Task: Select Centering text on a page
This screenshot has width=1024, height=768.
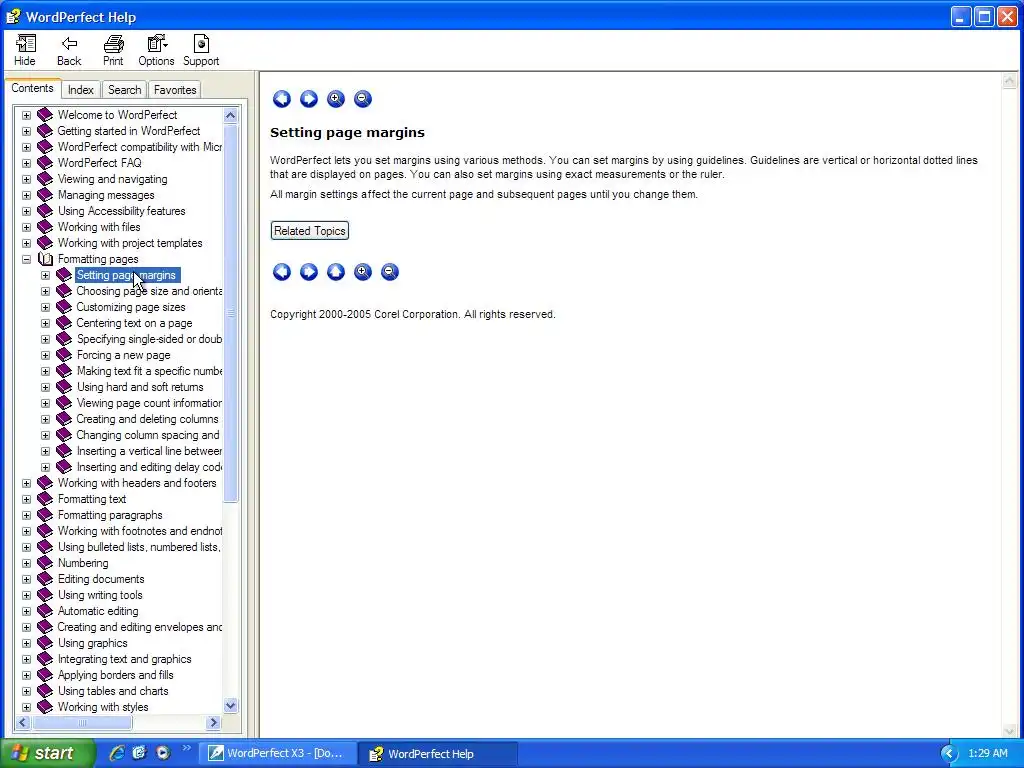Action: point(134,323)
